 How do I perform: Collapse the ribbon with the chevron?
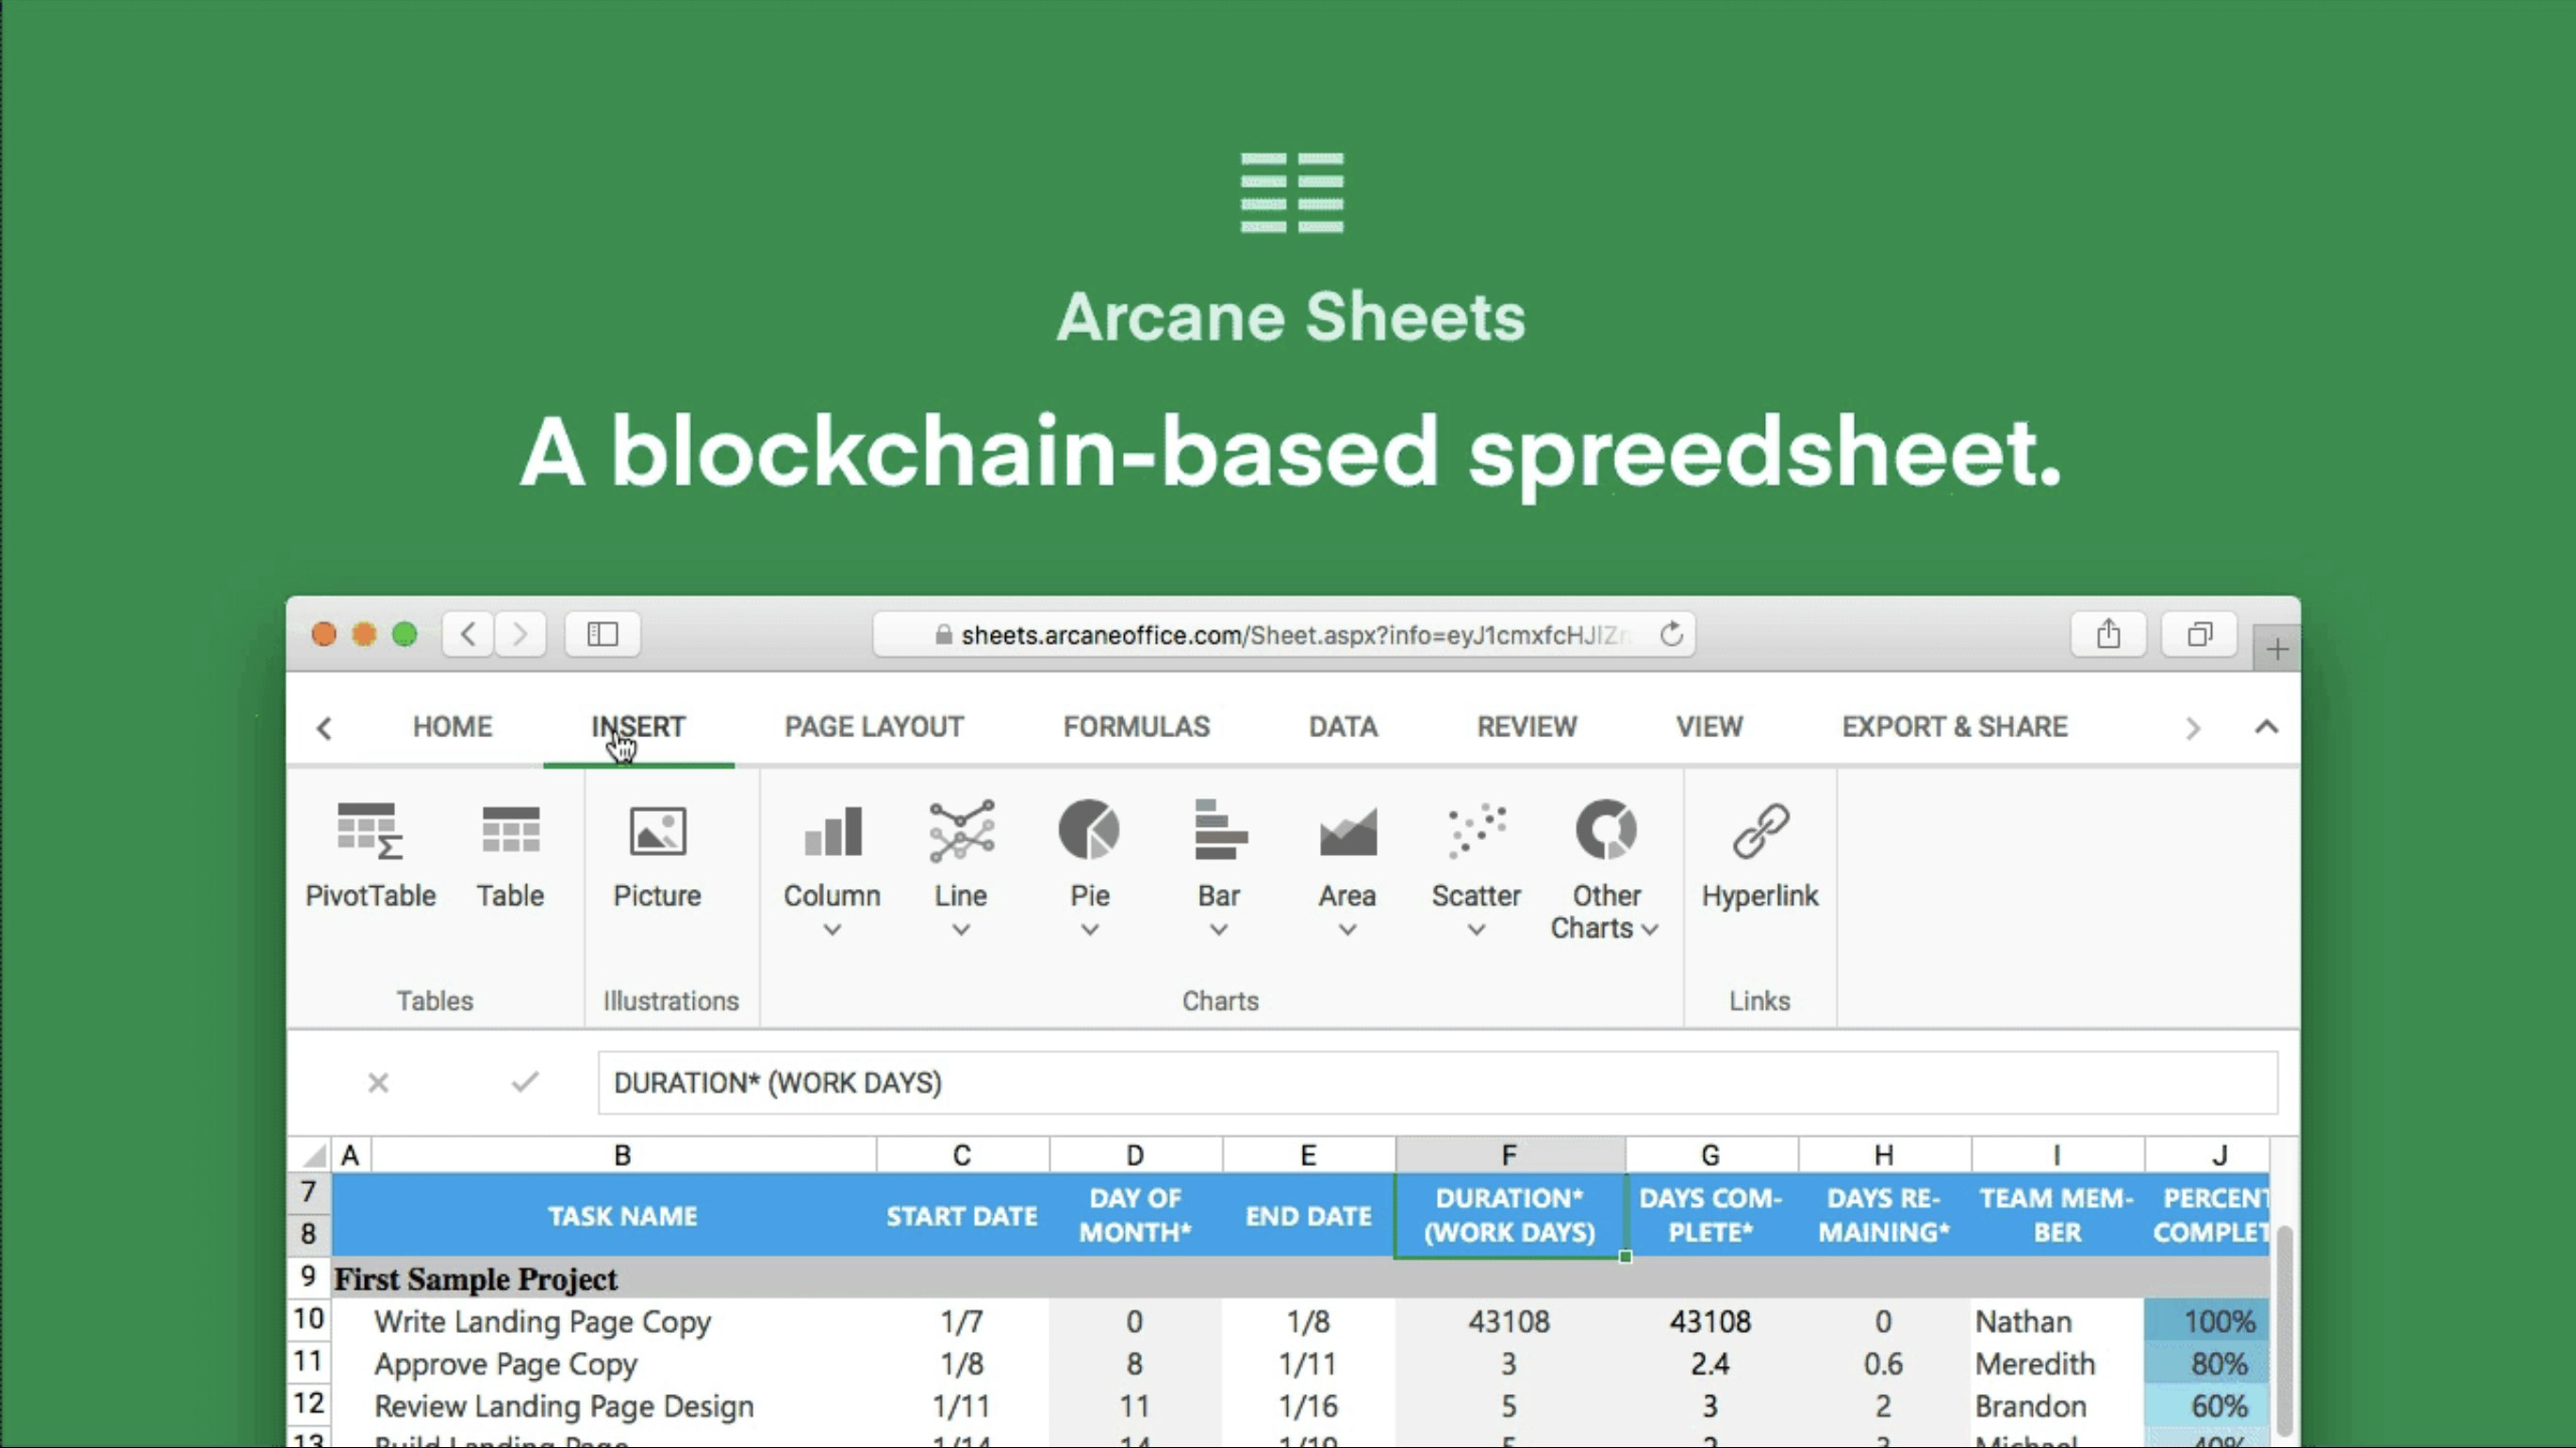point(2265,727)
